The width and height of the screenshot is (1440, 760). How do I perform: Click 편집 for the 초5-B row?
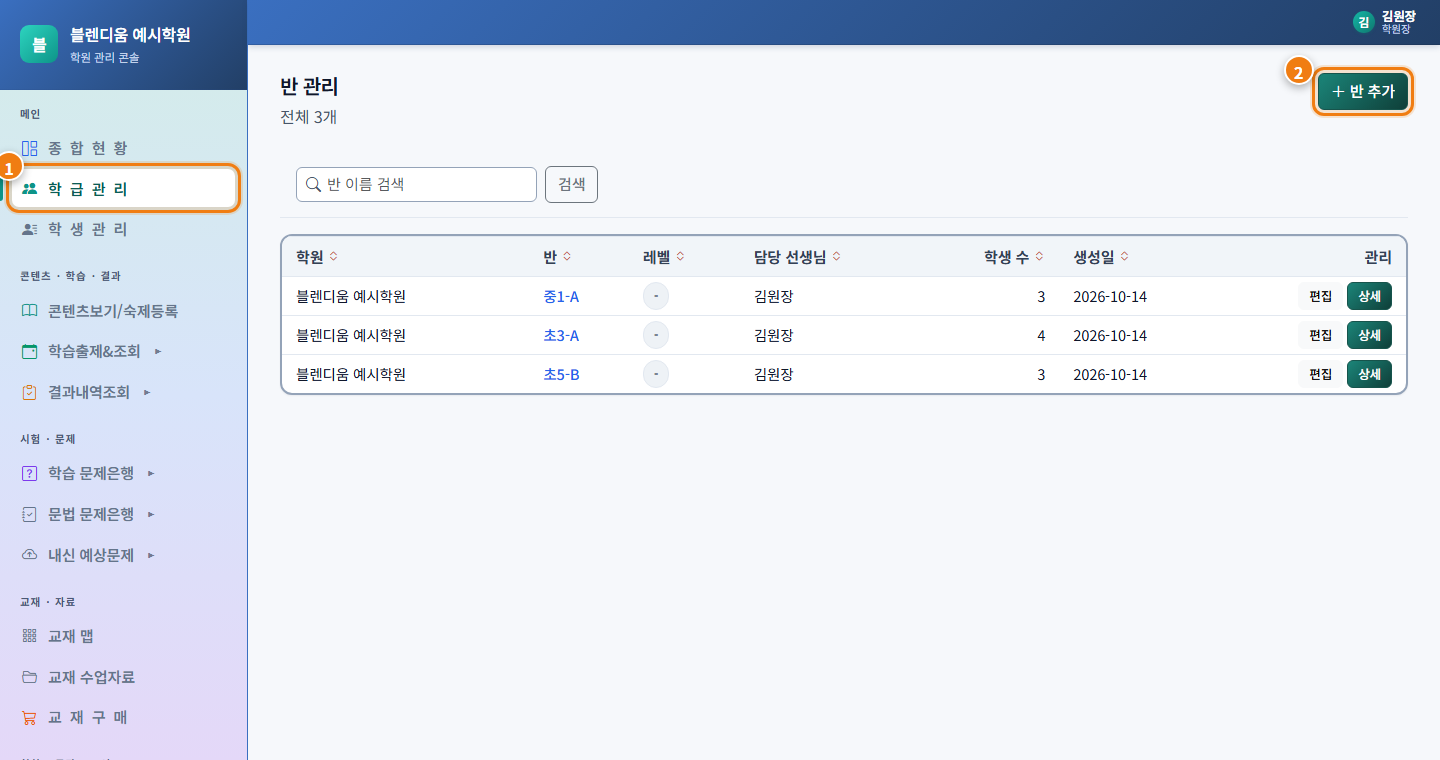1320,375
